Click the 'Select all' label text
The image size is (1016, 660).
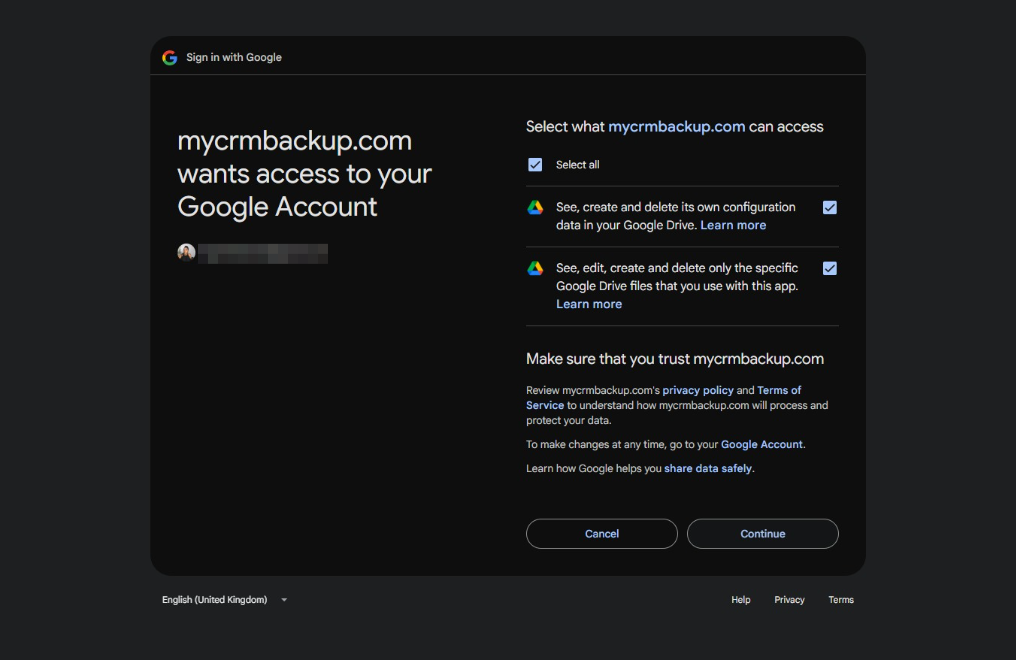point(577,165)
